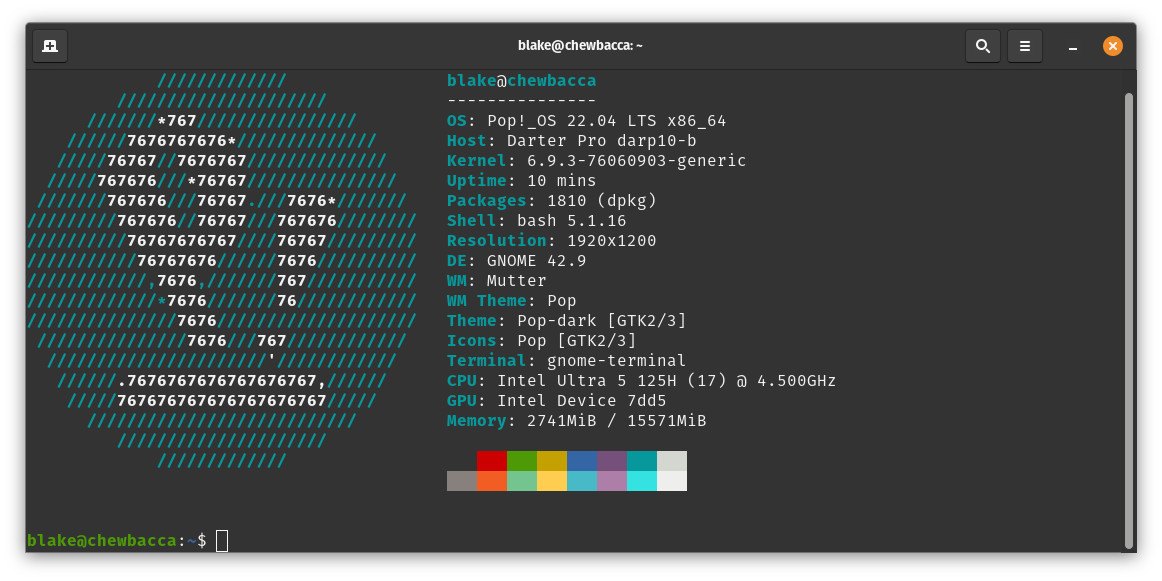1162x581 pixels.
Task: Click the green color block
Action: pyautogui.click(x=522, y=461)
